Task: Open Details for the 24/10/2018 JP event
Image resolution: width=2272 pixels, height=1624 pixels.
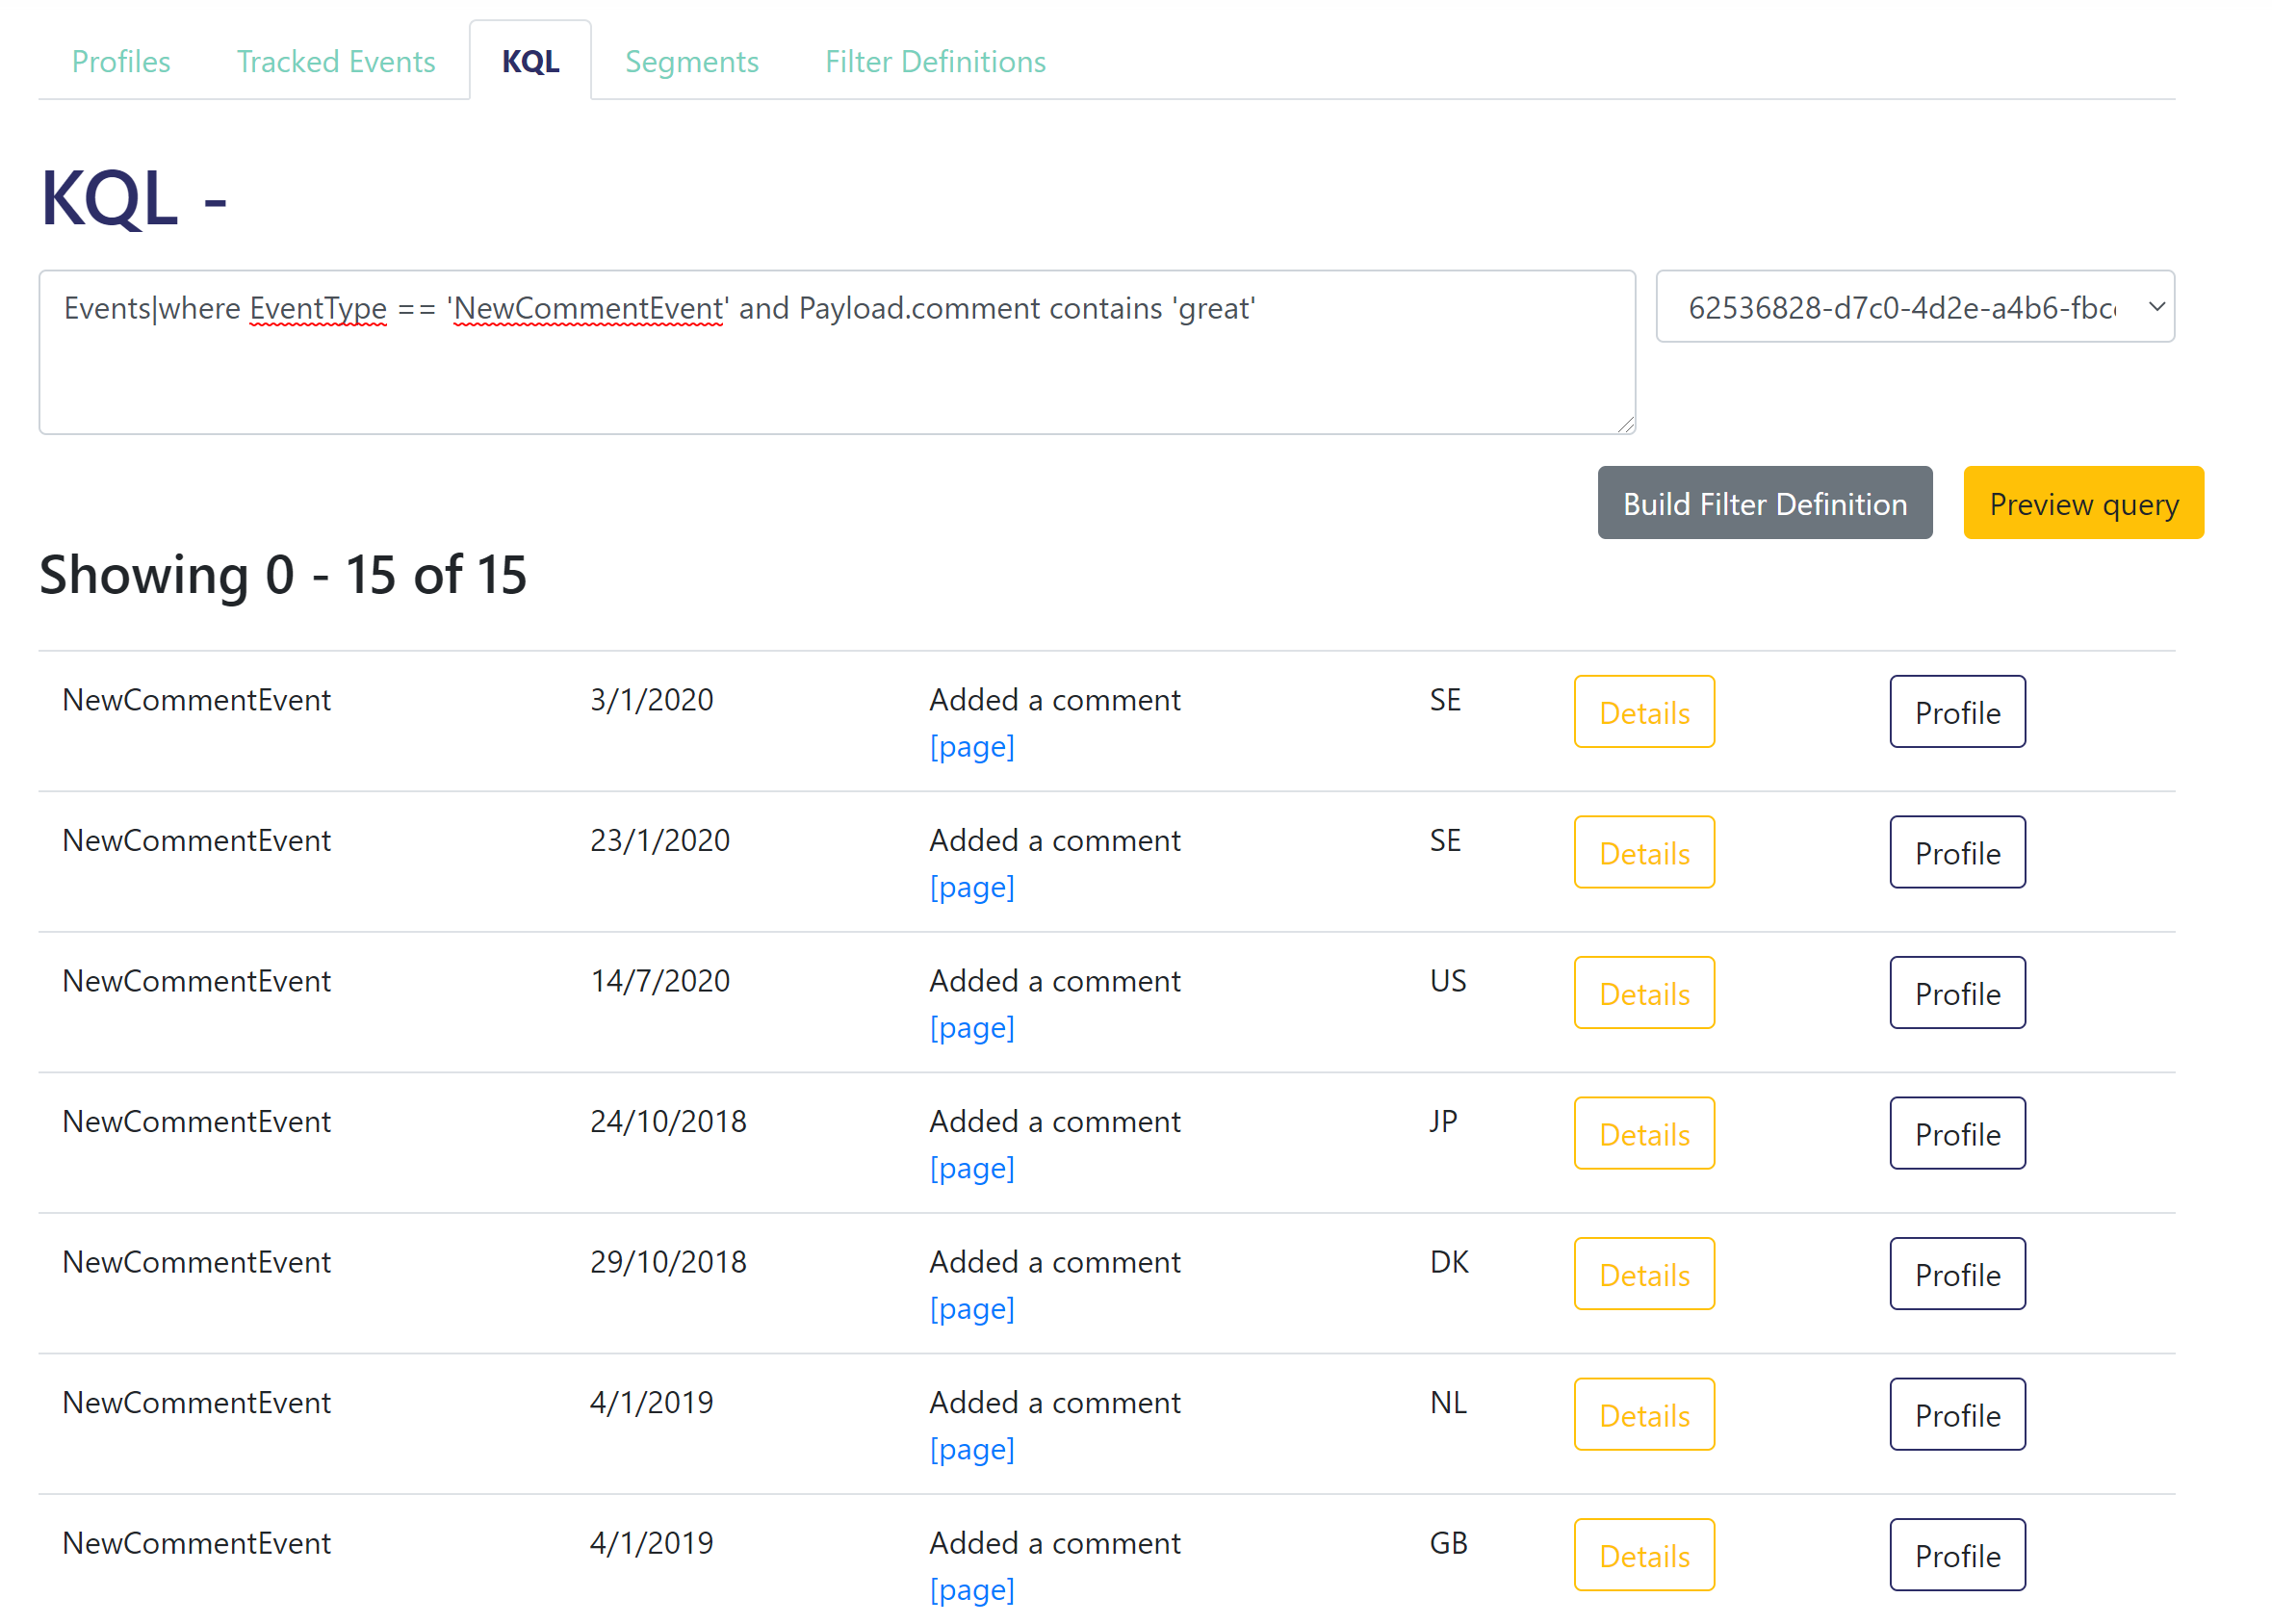Action: 1644,1134
